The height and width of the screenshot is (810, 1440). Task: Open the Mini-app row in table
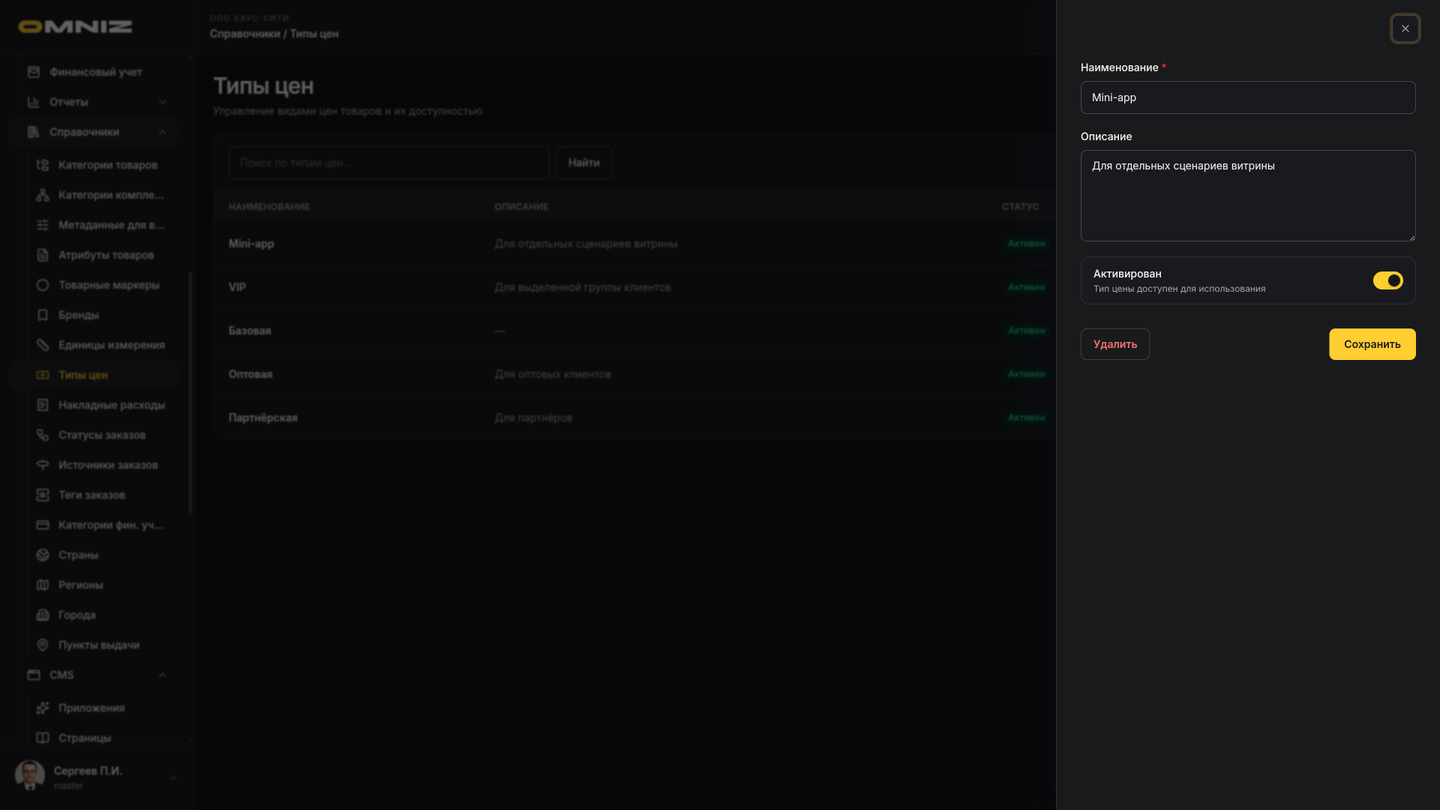pos(634,244)
